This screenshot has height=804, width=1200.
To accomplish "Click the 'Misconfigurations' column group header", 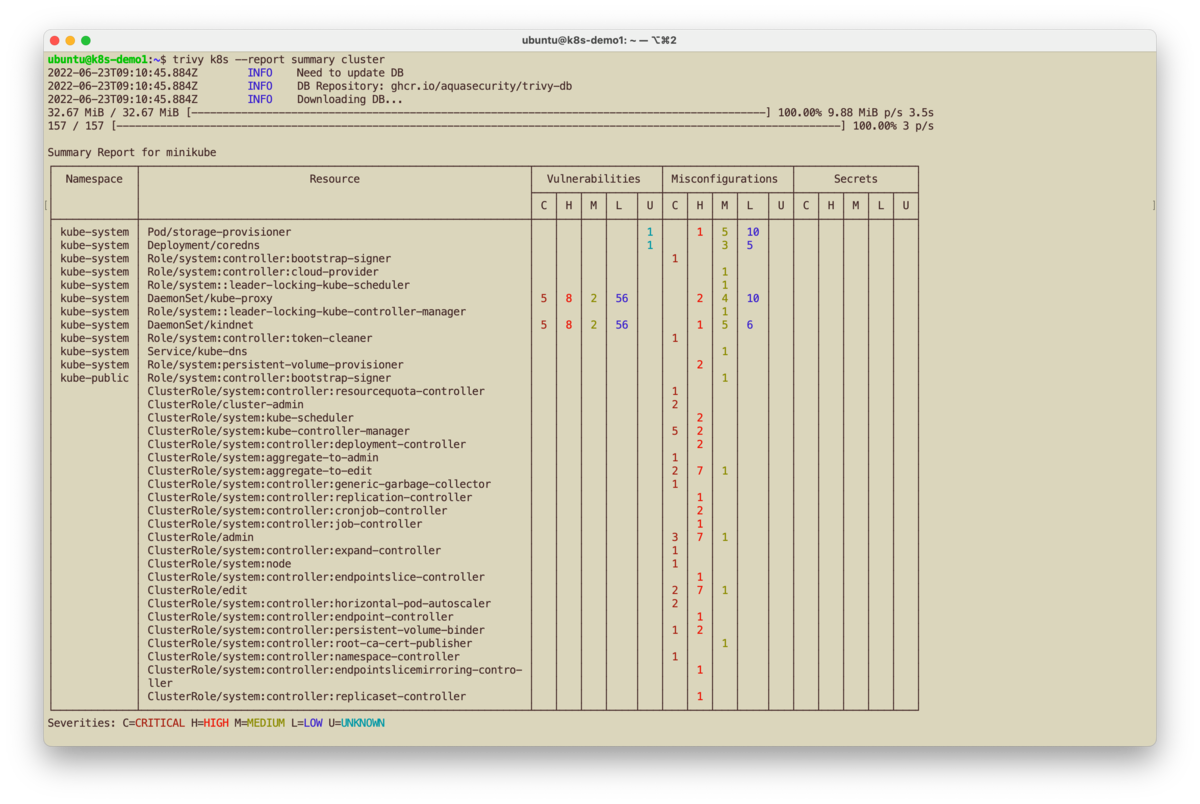I will click(724, 179).
